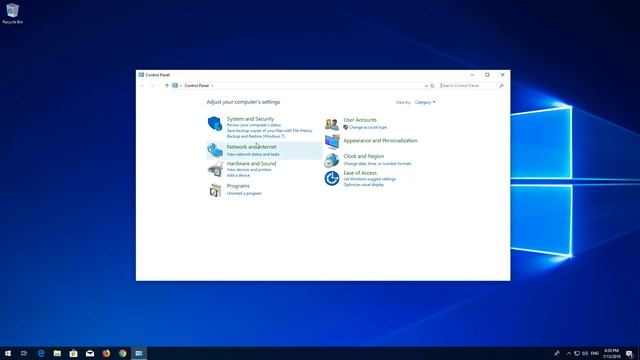
Task: Click the Control Panel taskbar button
Action: [x=139, y=353]
